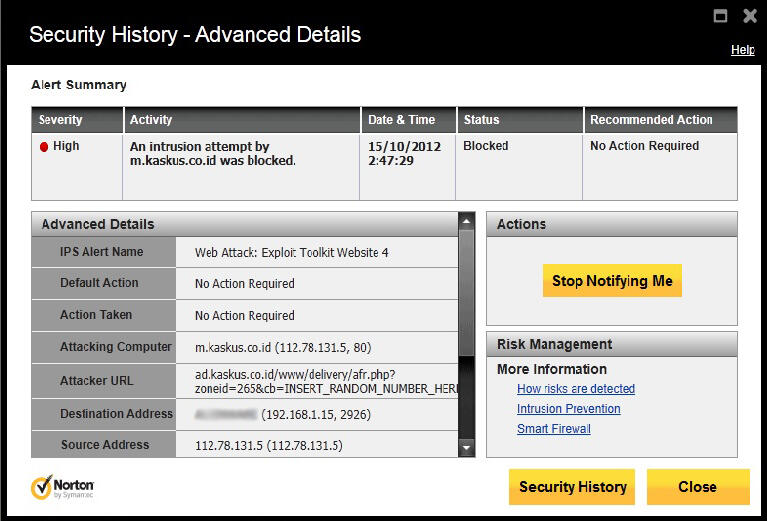Select the Default Action value No Action Required
Viewport: 767px width, 521px height.
[245, 284]
